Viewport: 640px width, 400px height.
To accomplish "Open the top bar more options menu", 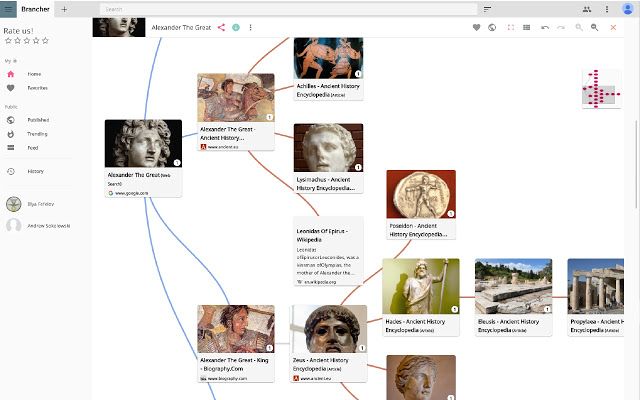I will [607, 9].
